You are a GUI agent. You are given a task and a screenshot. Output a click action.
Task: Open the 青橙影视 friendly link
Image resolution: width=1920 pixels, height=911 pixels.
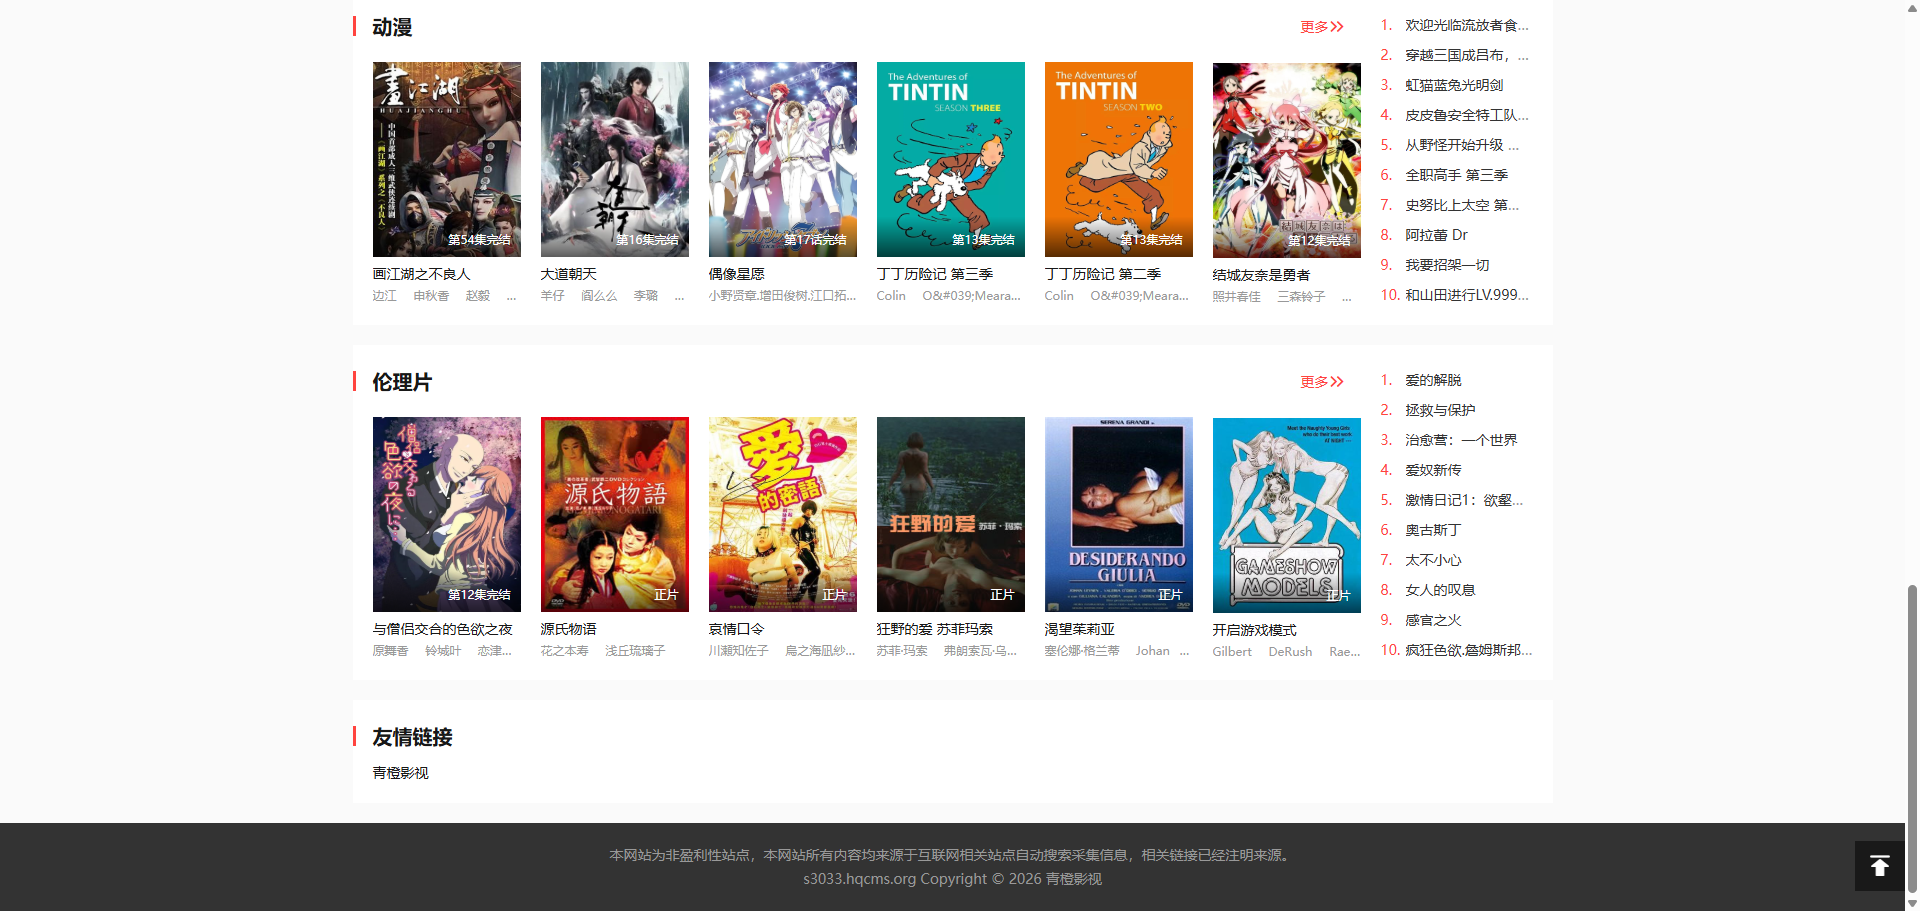[400, 773]
